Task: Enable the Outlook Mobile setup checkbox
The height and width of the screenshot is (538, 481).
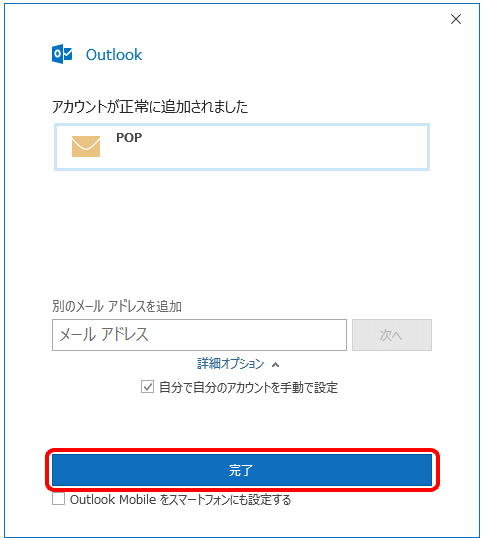Action: [x=58, y=499]
